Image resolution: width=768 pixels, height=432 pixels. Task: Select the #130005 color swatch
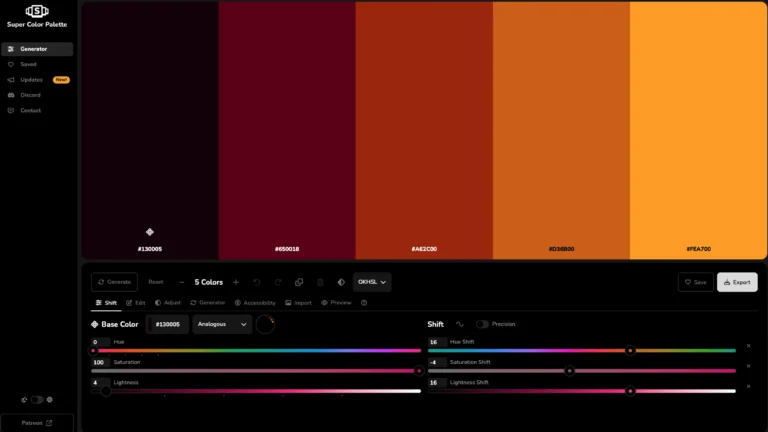[150, 130]
